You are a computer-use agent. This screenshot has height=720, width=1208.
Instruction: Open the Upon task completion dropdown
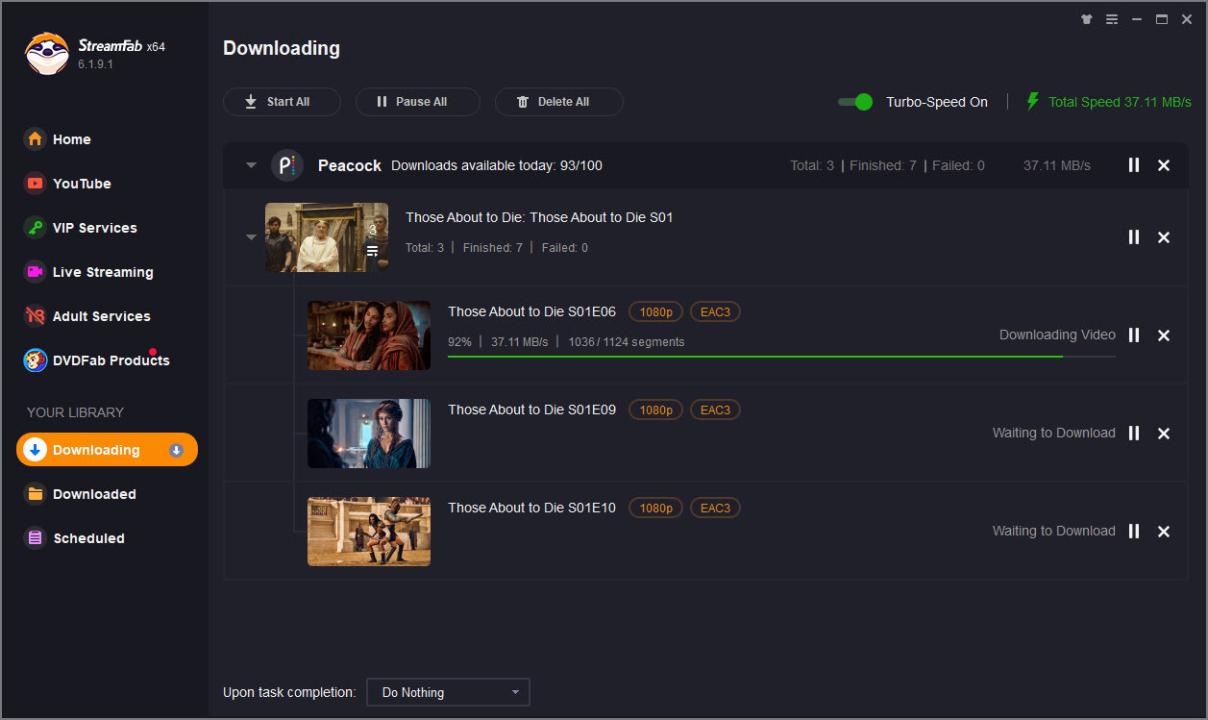[x=448, y=692]
